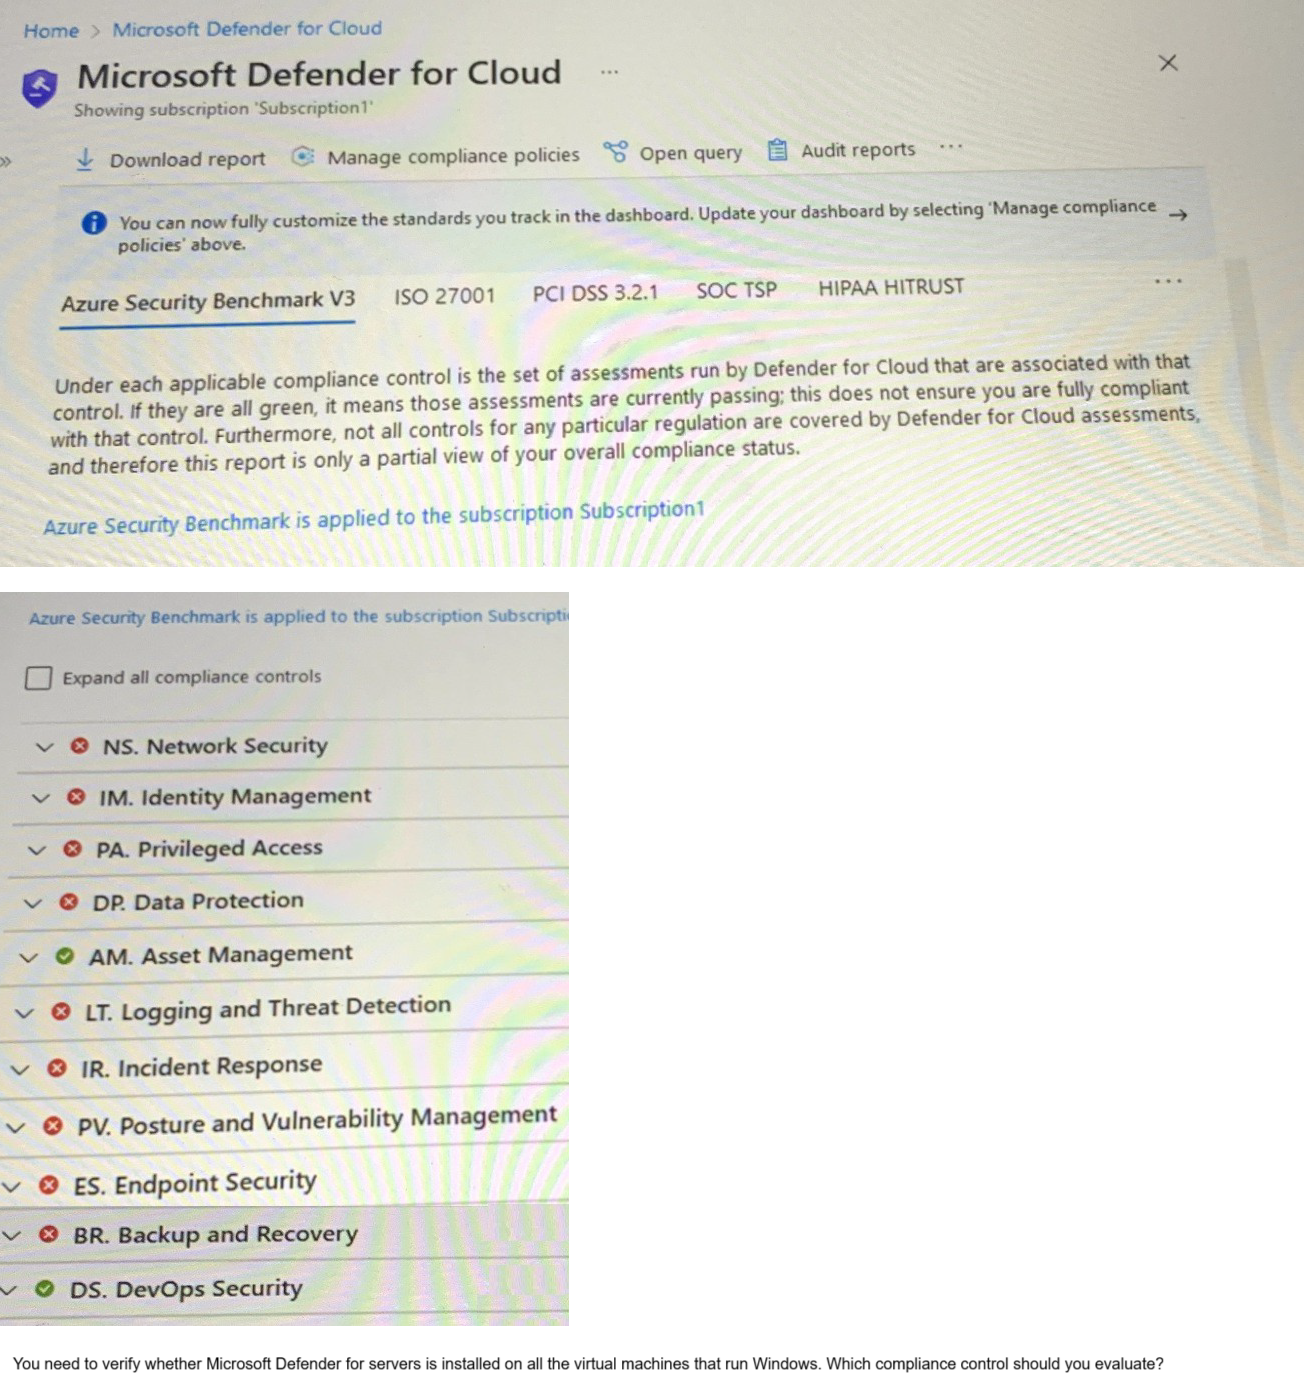Click the Download report arrow icon
This screenshot has height=1392, width=1304.
86,159
